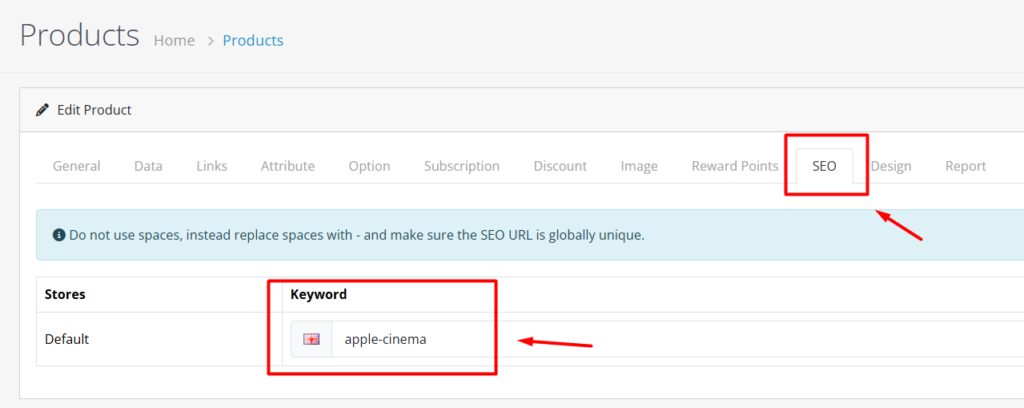
Task: Open the General tab
Action: coord(76,166)
